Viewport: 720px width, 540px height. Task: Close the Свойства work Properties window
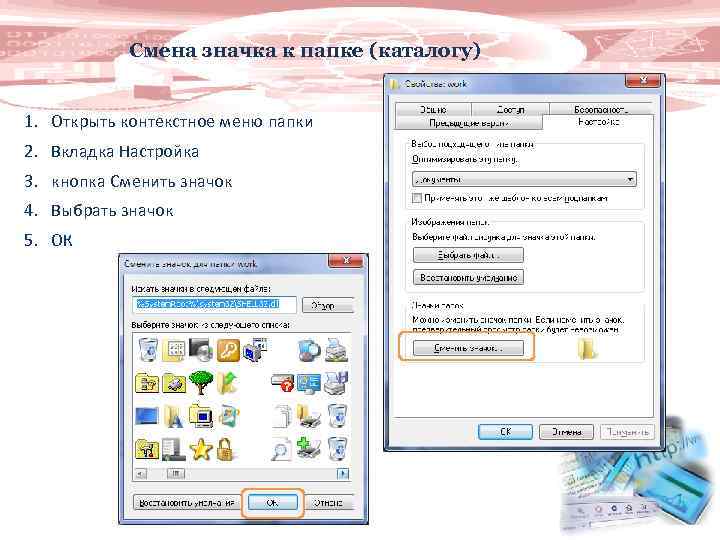tap(643, 80)
